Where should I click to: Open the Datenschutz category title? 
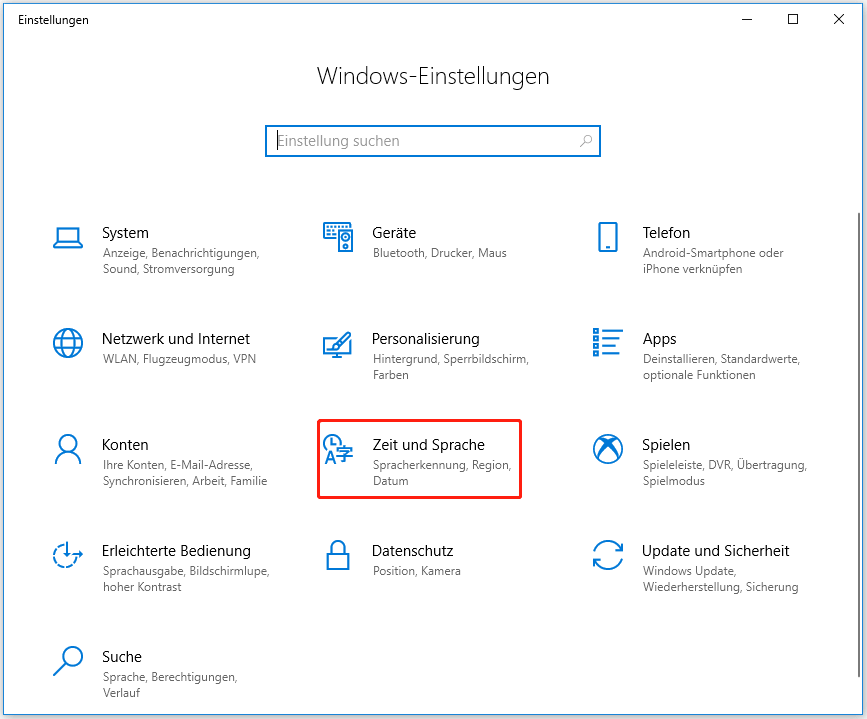pyautogui.click(x=412, y=551)
